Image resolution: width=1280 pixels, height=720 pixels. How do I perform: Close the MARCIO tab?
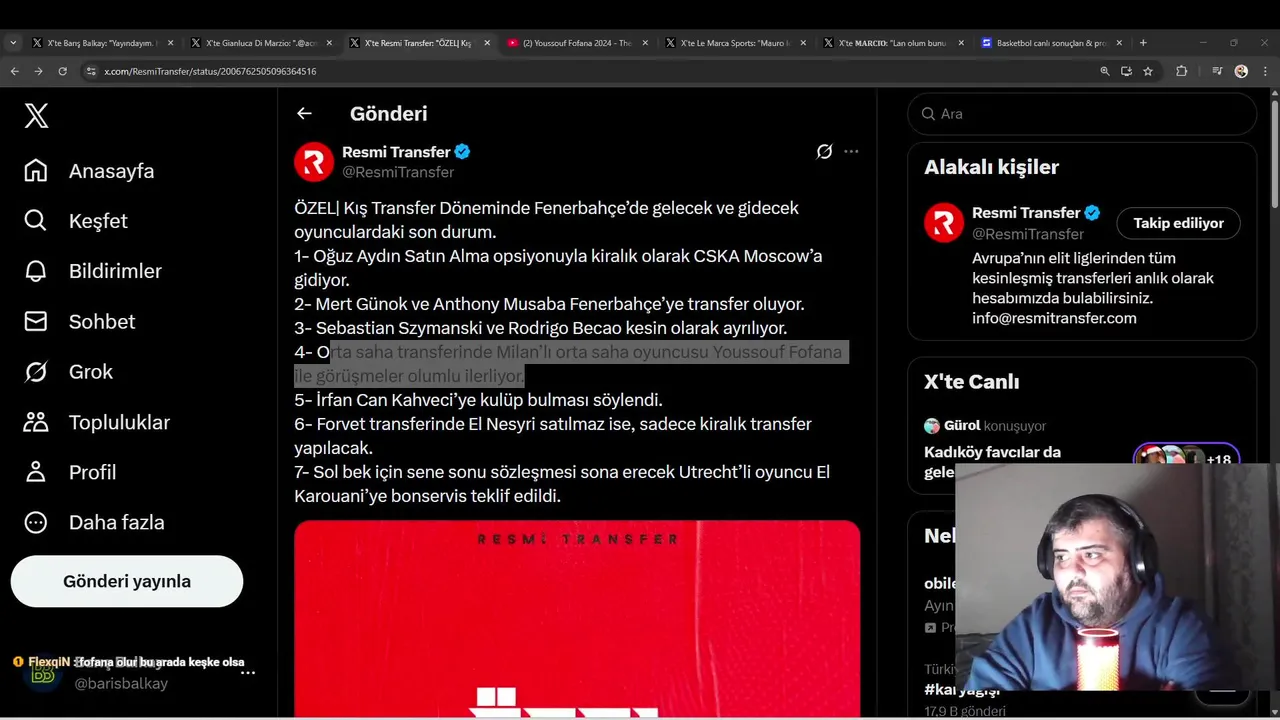(961, 43)
